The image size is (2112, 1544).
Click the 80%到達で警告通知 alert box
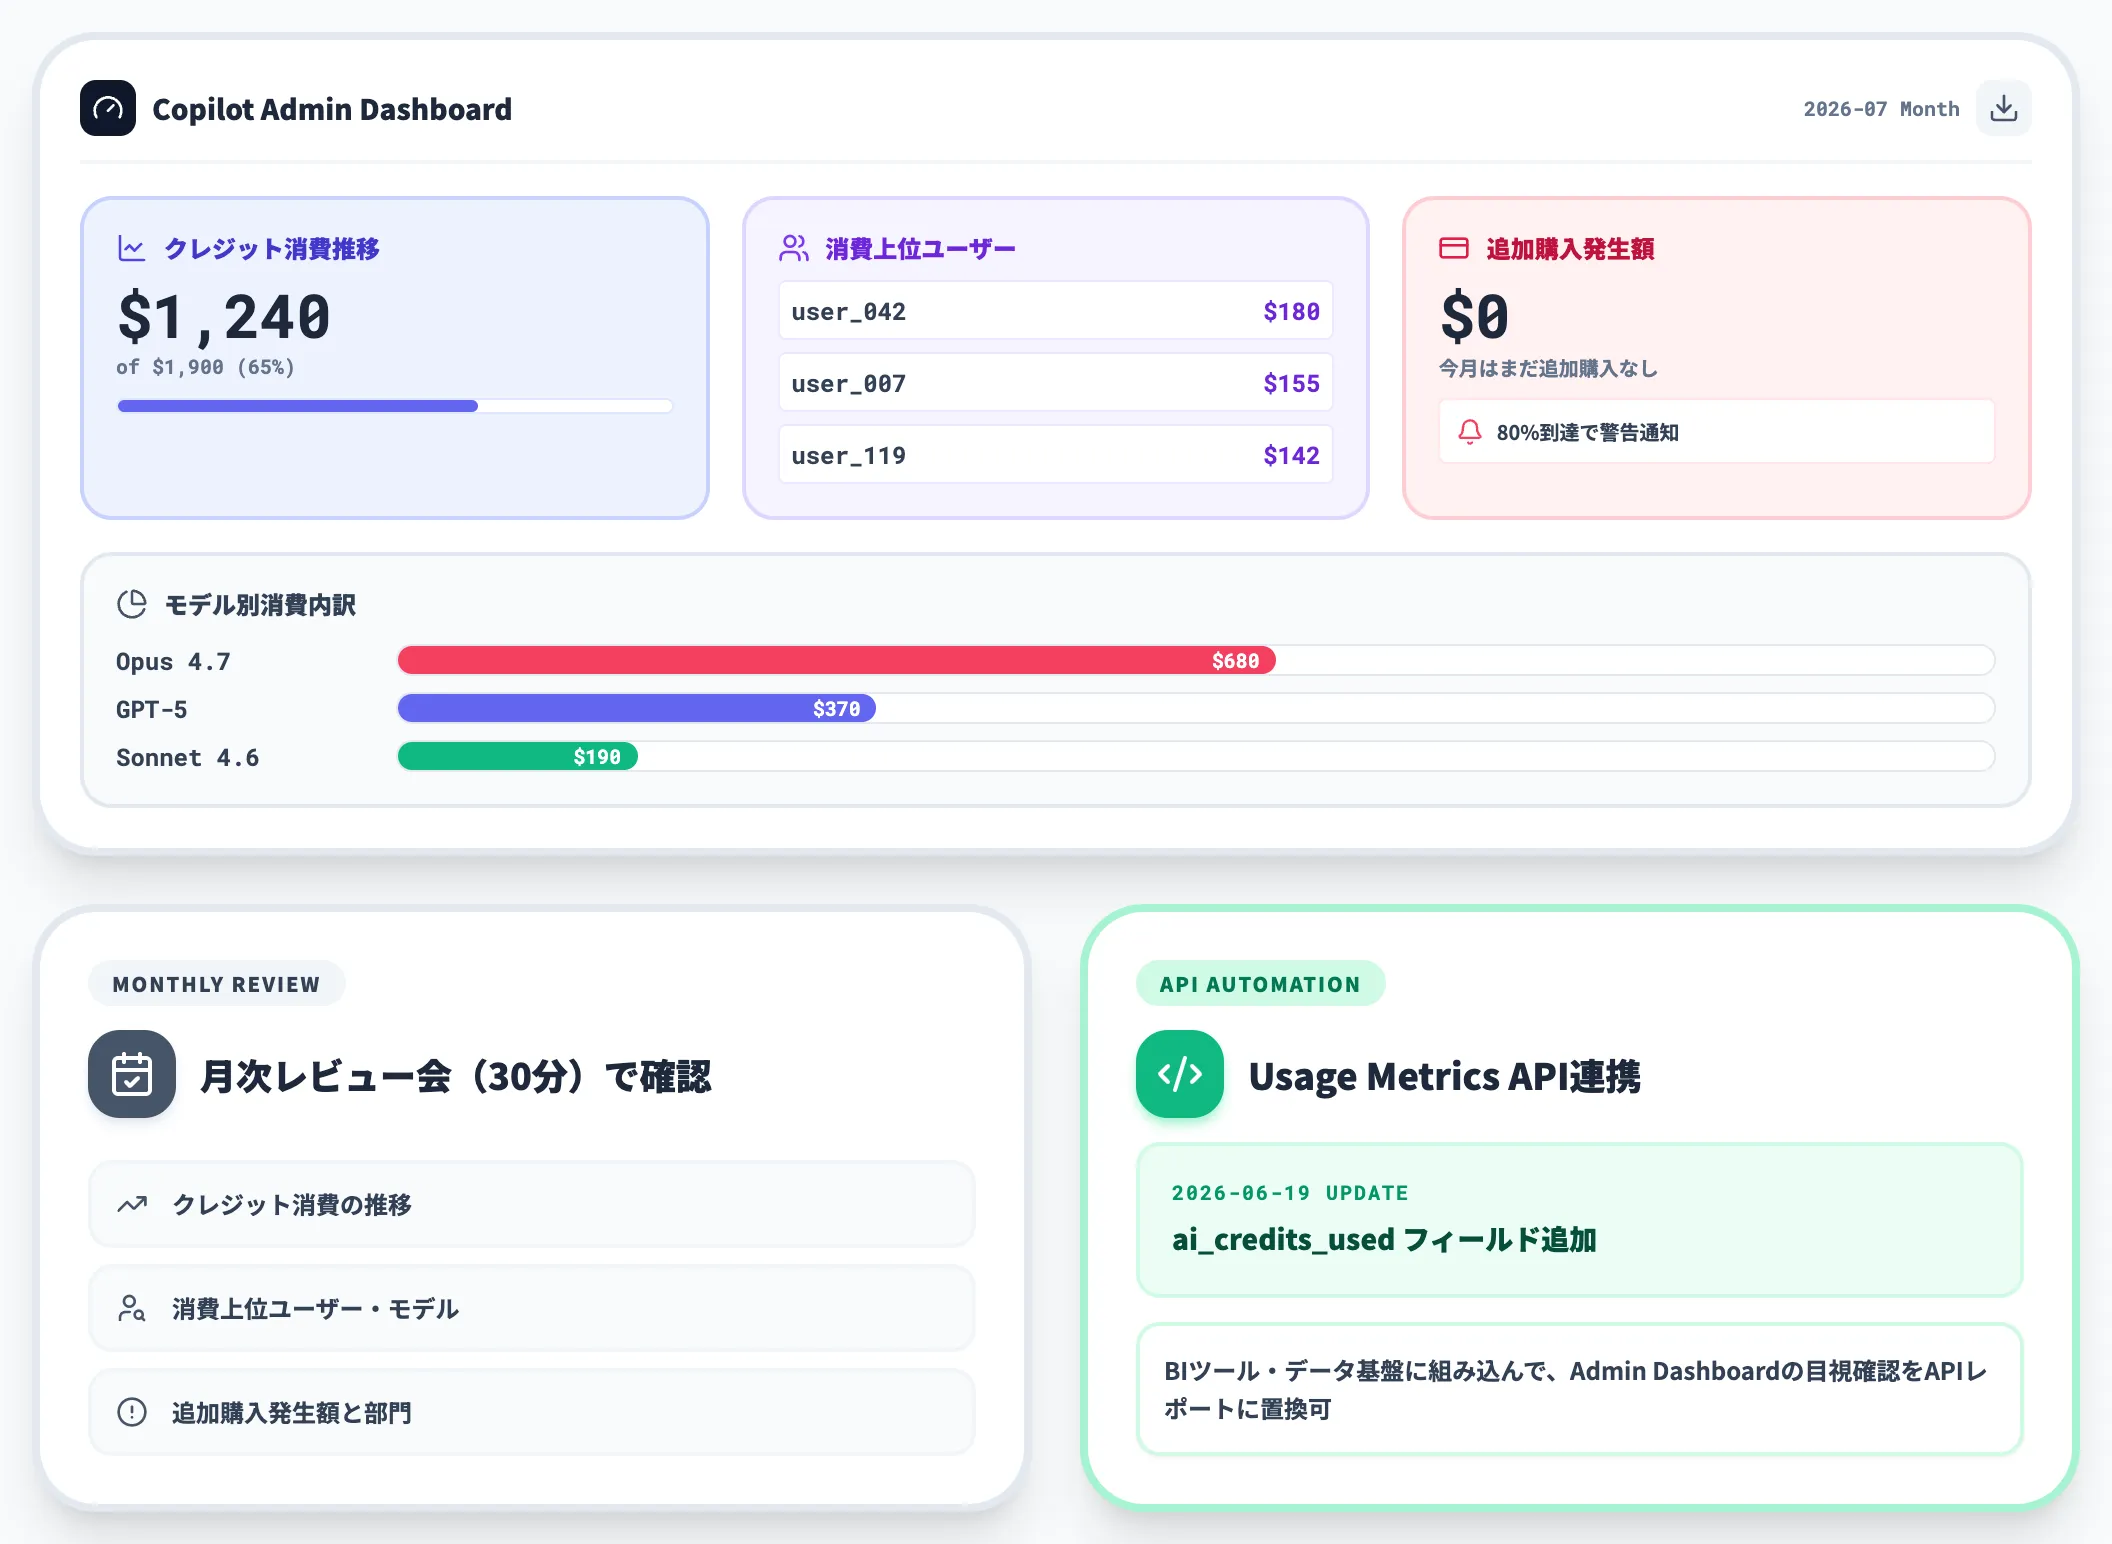[x=1717, y=432]
